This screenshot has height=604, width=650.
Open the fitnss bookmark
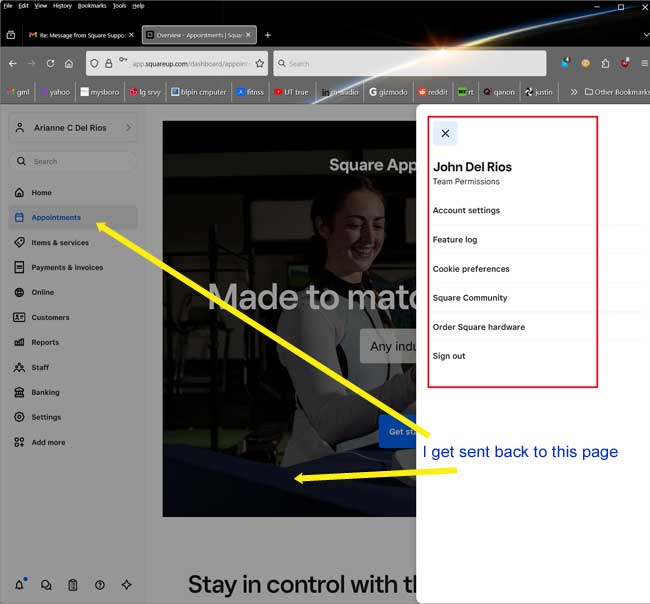click(x=250, y=92)
